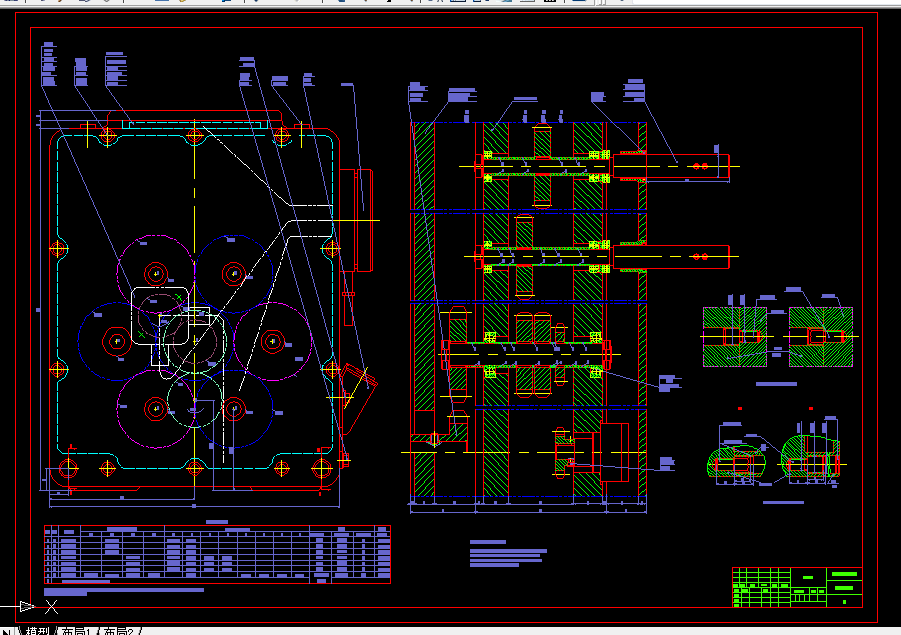The width and height of the screenshot is (901, 635).
Task: Open the 布局1 layout tab
Action: click(x=76, y=631)
